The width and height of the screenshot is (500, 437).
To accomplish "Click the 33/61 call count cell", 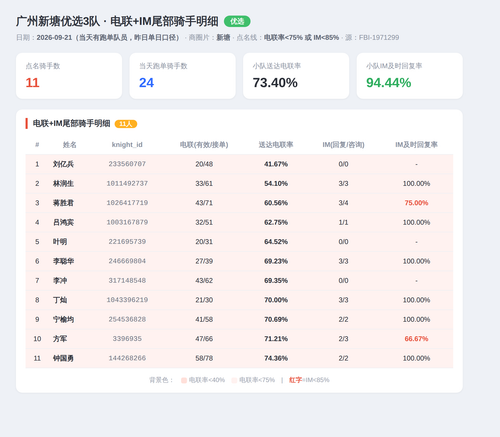I will click(204, 183).
